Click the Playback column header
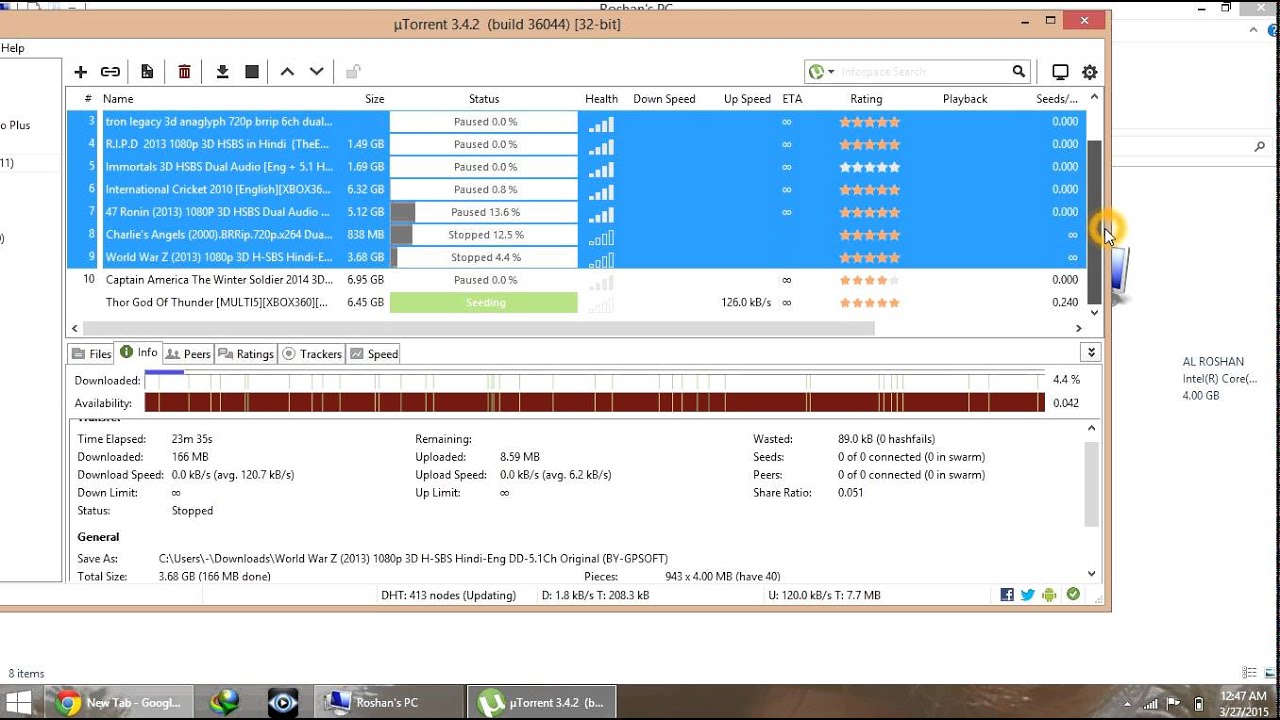This screenshot has width=1280, height=720. [965, 99]
